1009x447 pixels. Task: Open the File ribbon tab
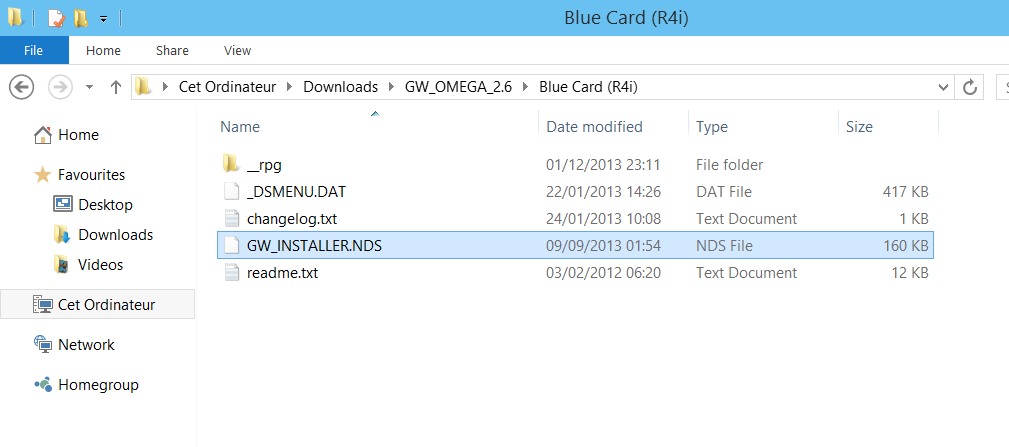[33, 50]
